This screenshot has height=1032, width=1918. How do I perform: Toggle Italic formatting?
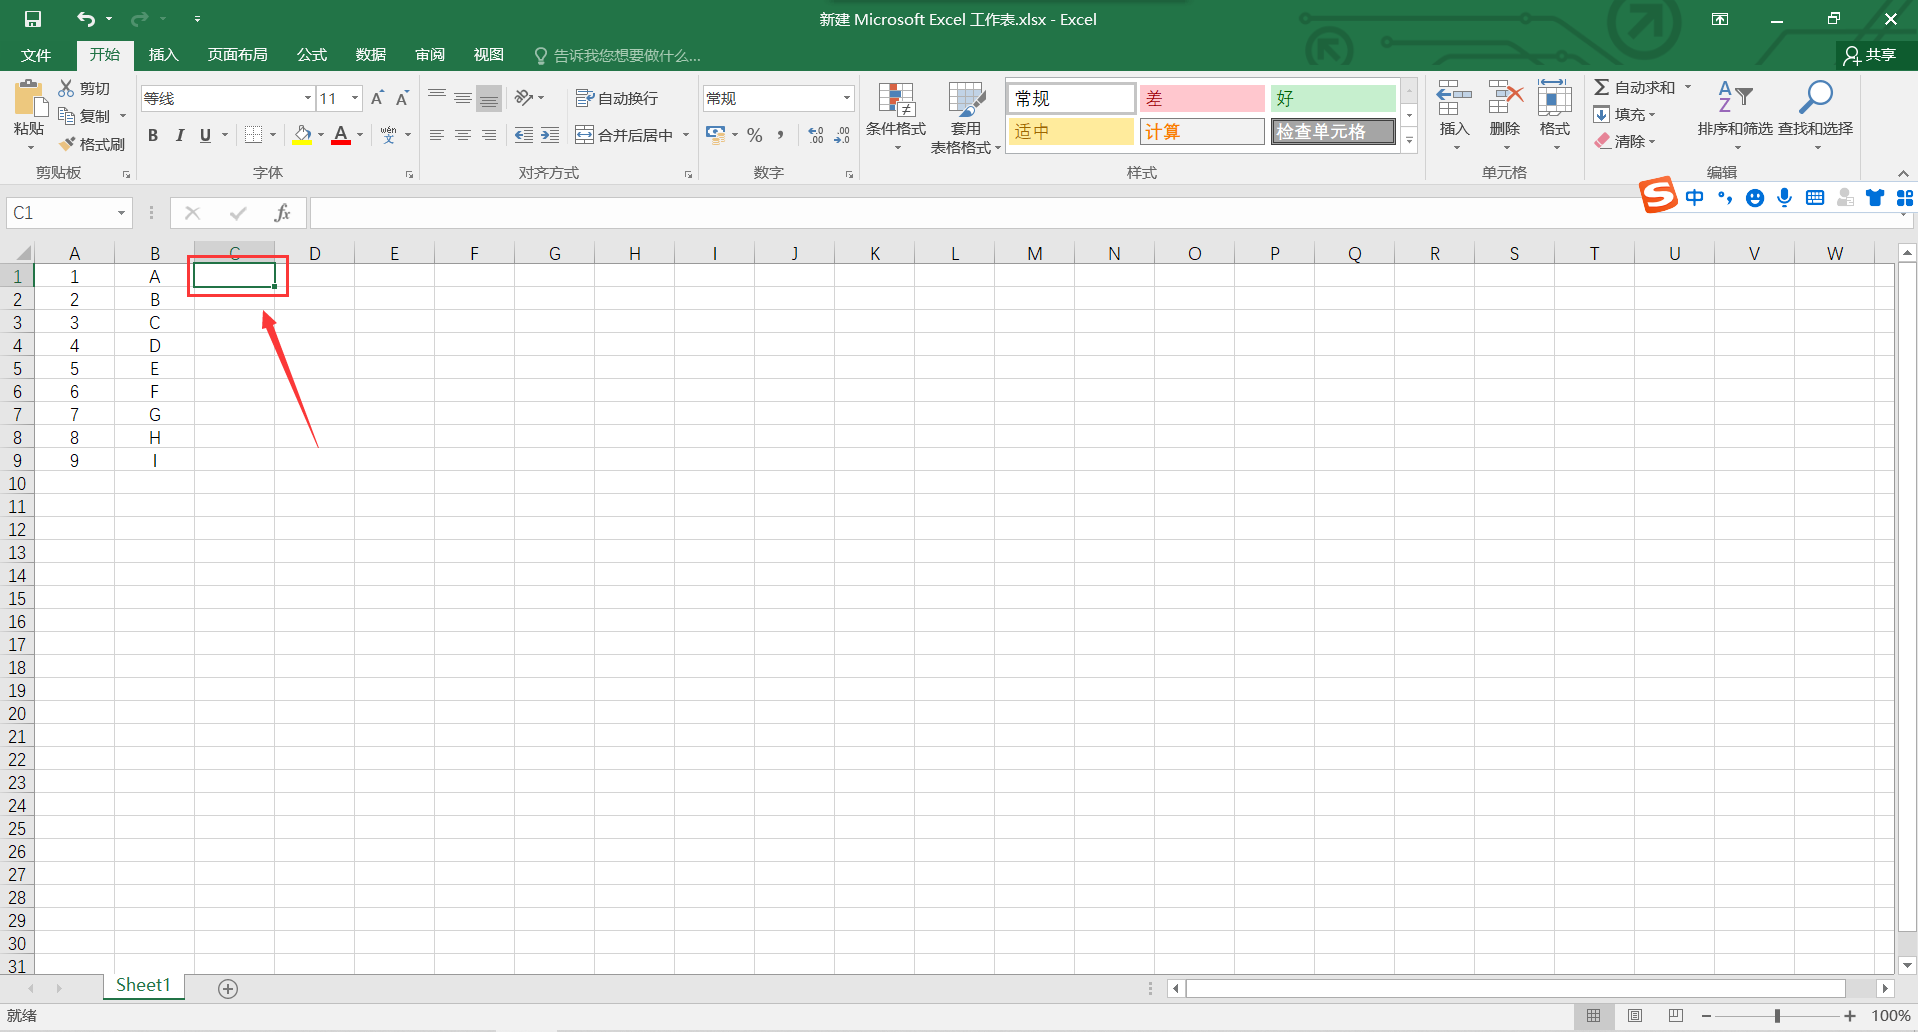(179, 135)
